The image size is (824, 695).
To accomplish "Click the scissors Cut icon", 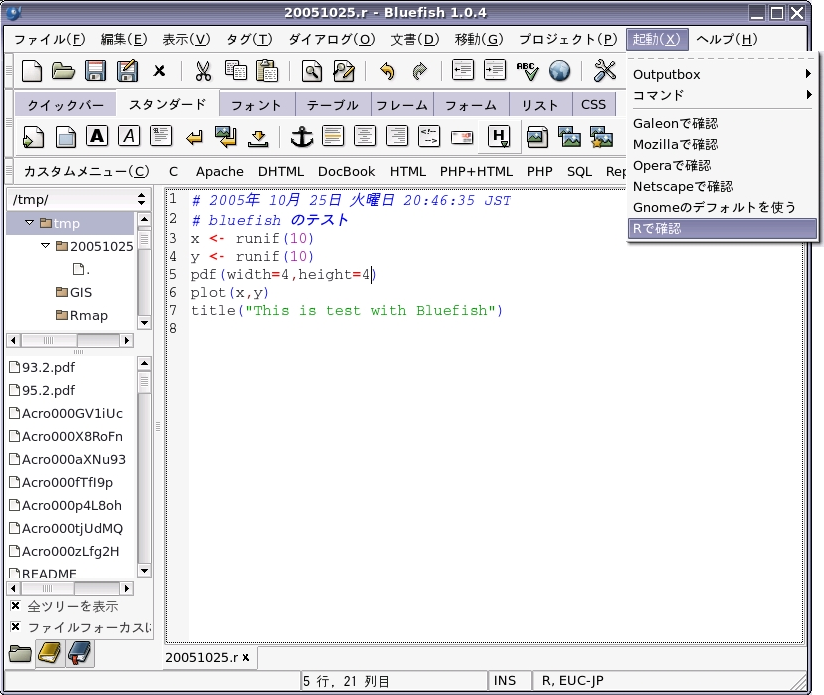I will pos(203,71).
